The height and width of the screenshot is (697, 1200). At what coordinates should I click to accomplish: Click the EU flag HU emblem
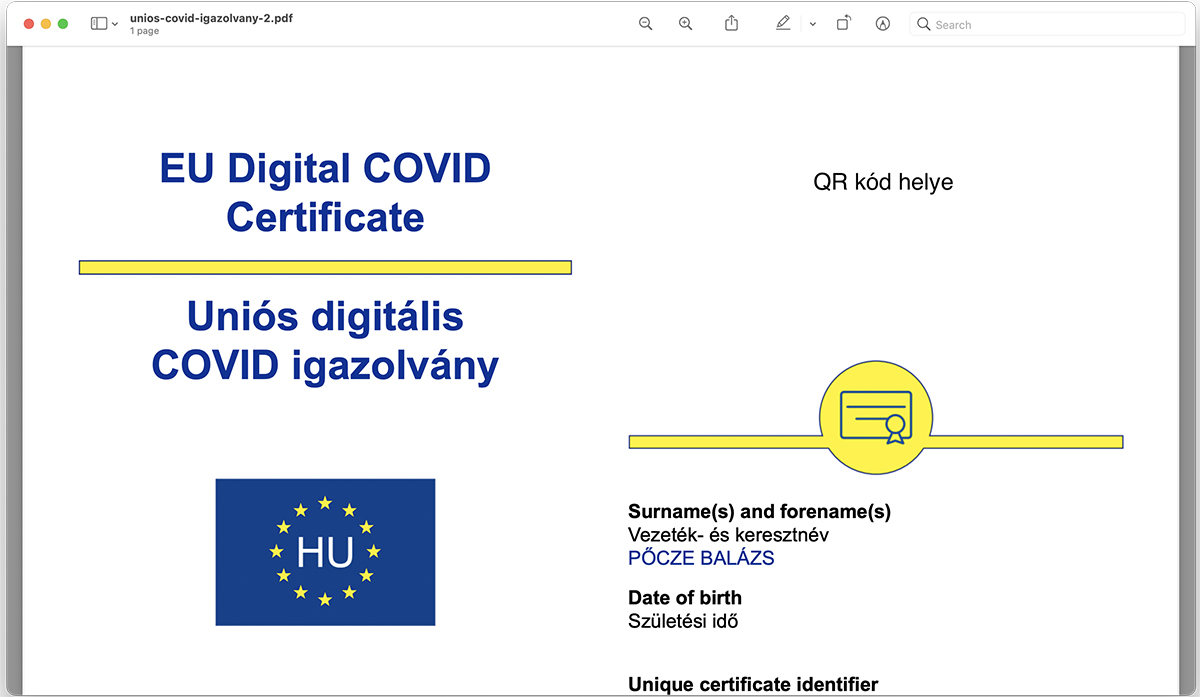(x=325, y=552)
